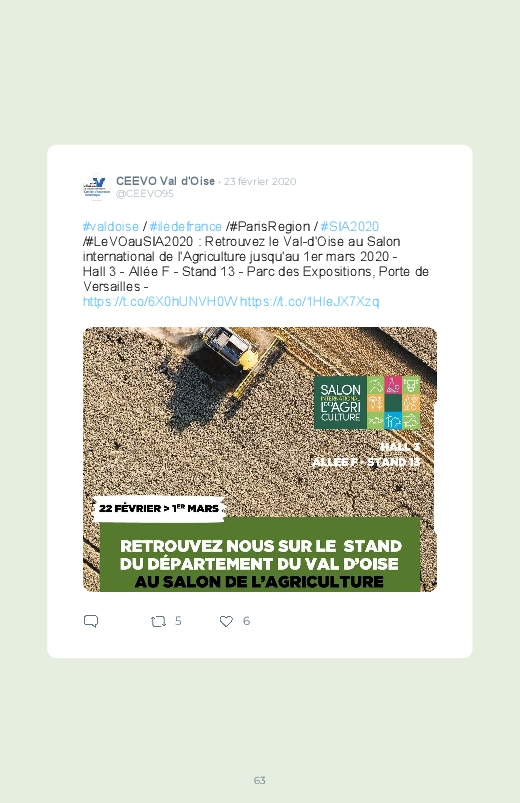The image size is (520, 803).
Task: Click the 22 Février > 1er Mars banner
Action: point(159,509)
